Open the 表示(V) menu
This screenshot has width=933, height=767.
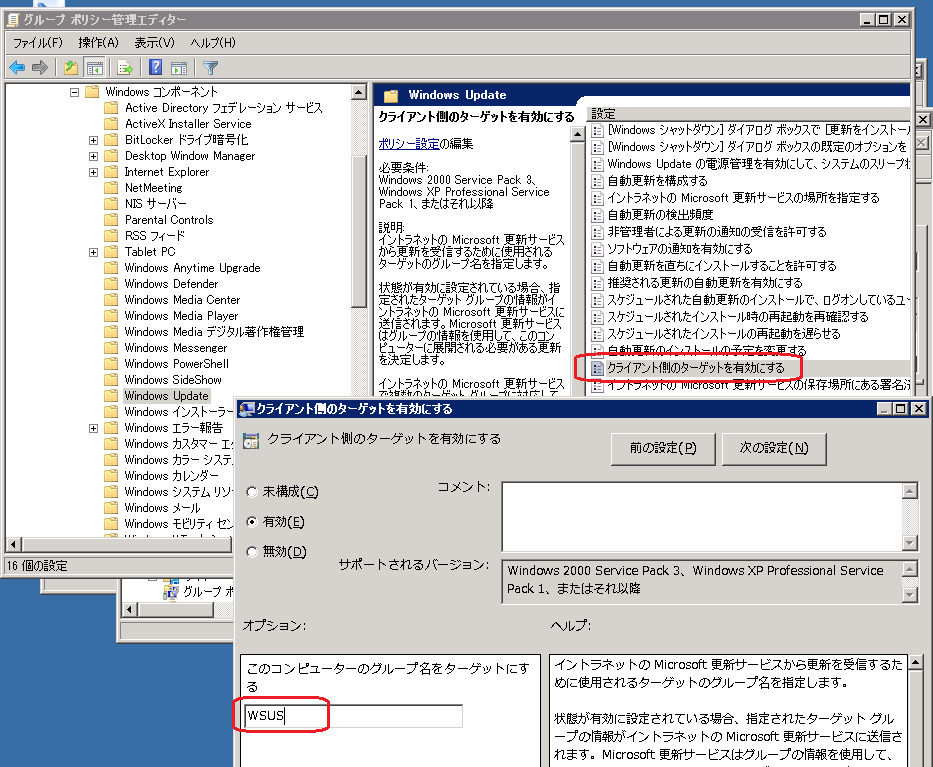154,42
